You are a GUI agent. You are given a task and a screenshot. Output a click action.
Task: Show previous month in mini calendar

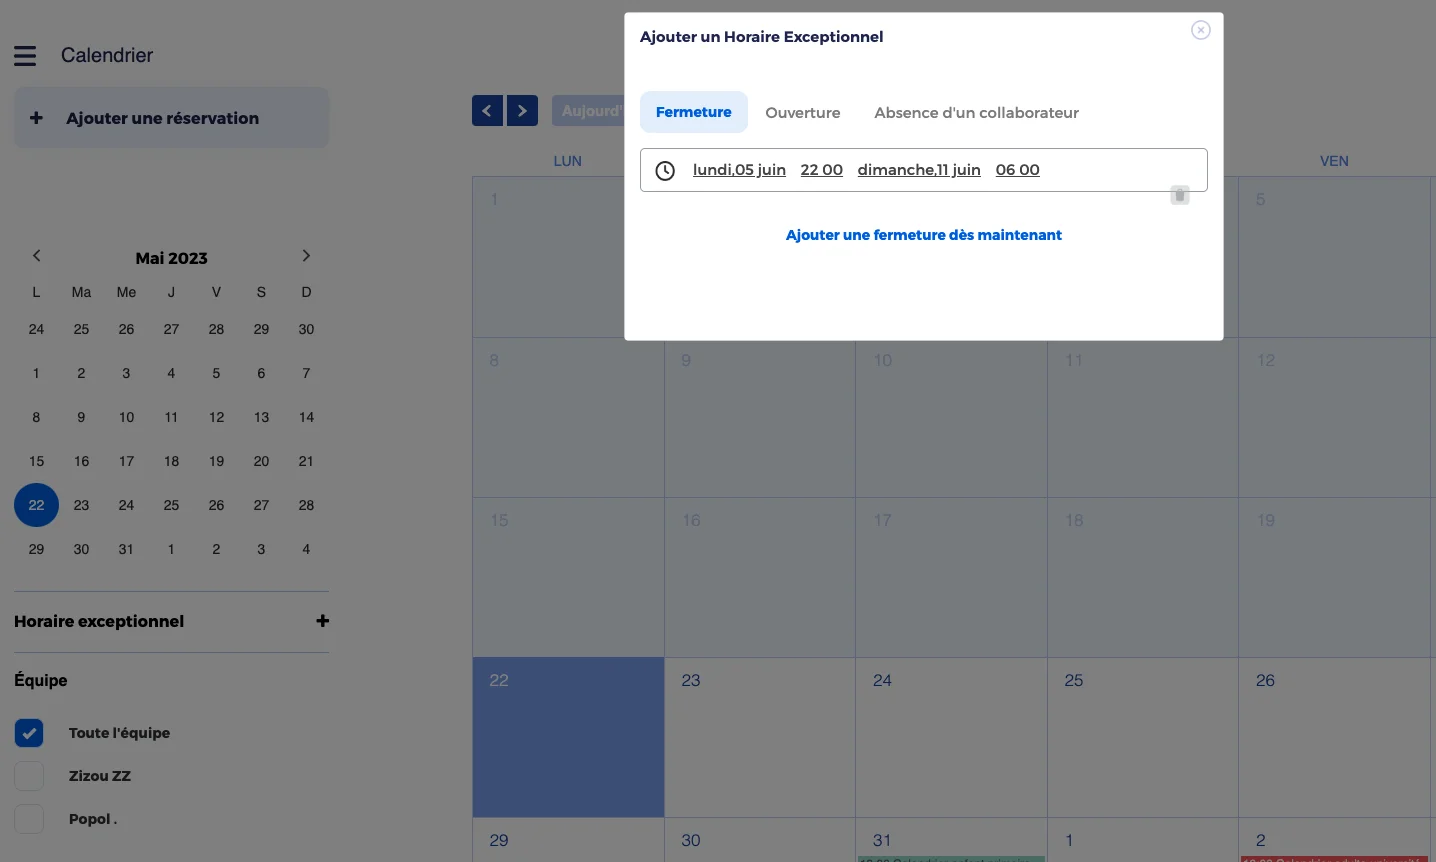37,256
